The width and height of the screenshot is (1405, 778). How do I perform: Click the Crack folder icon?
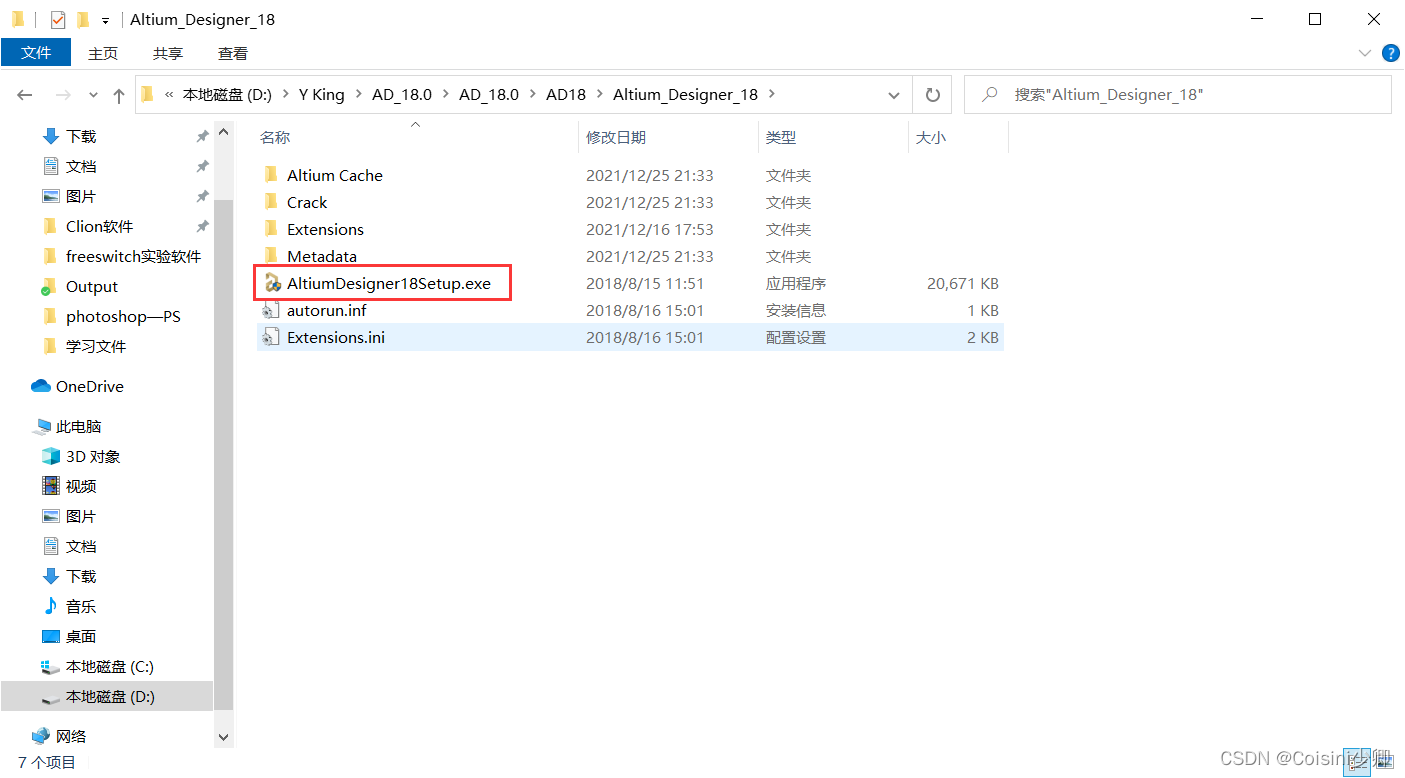[x=270, y=202]
